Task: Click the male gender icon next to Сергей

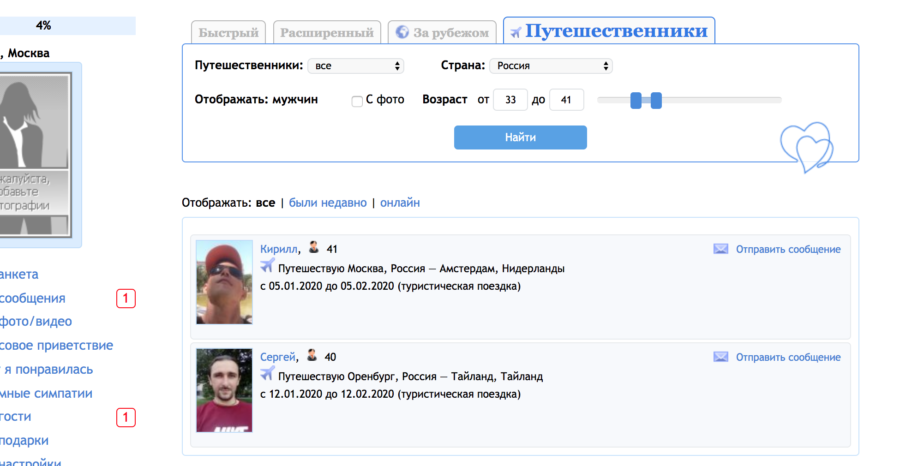Action: [x=312, y=355]
